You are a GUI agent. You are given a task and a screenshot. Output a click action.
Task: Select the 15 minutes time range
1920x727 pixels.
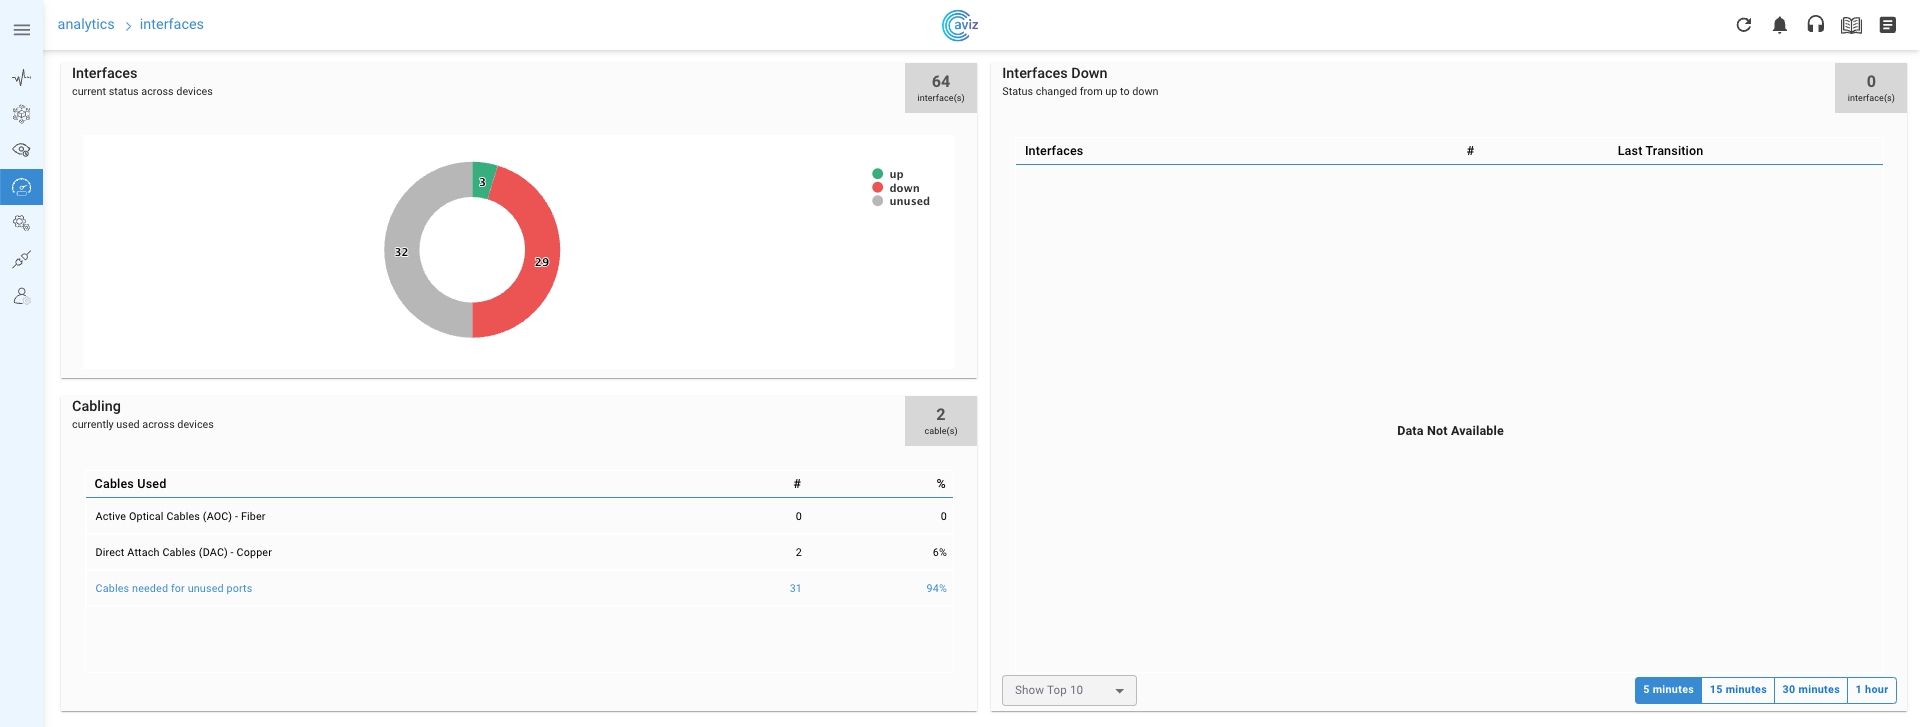pos(1737,690)
